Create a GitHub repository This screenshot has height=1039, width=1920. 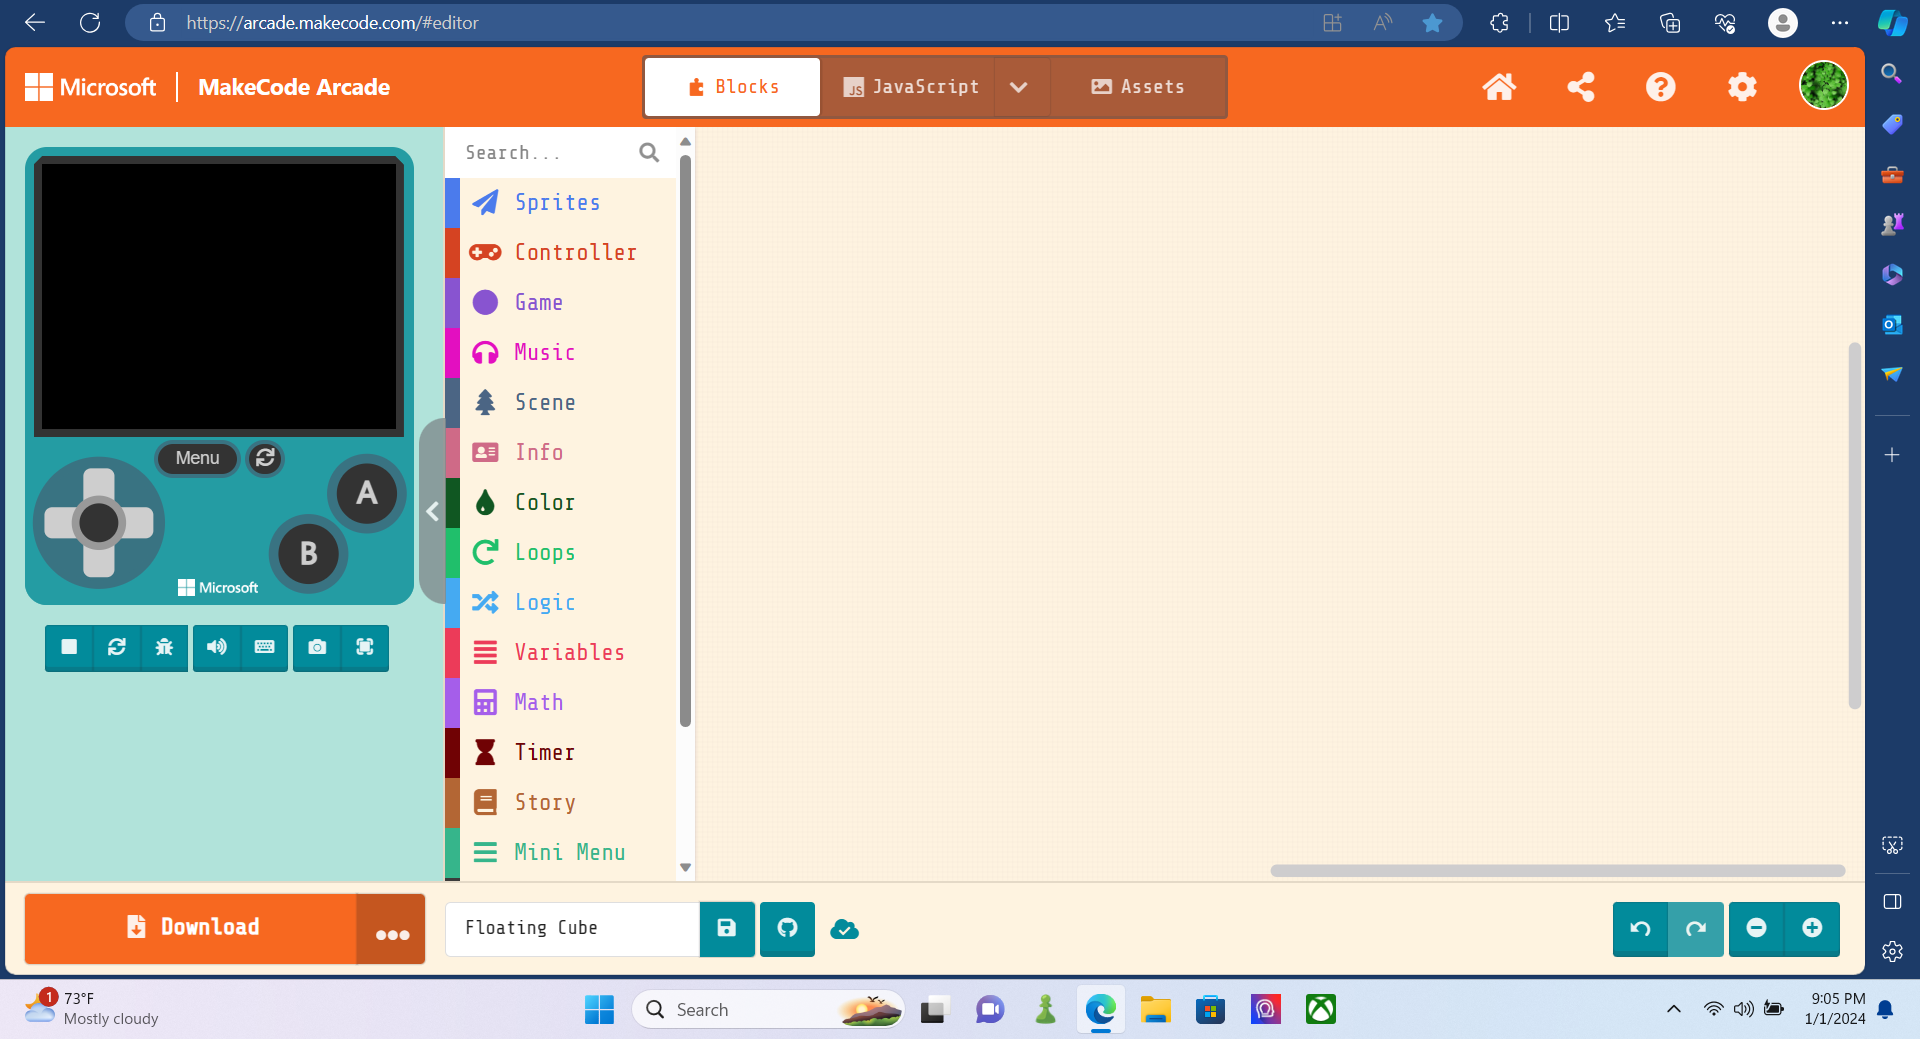(788, 929)
